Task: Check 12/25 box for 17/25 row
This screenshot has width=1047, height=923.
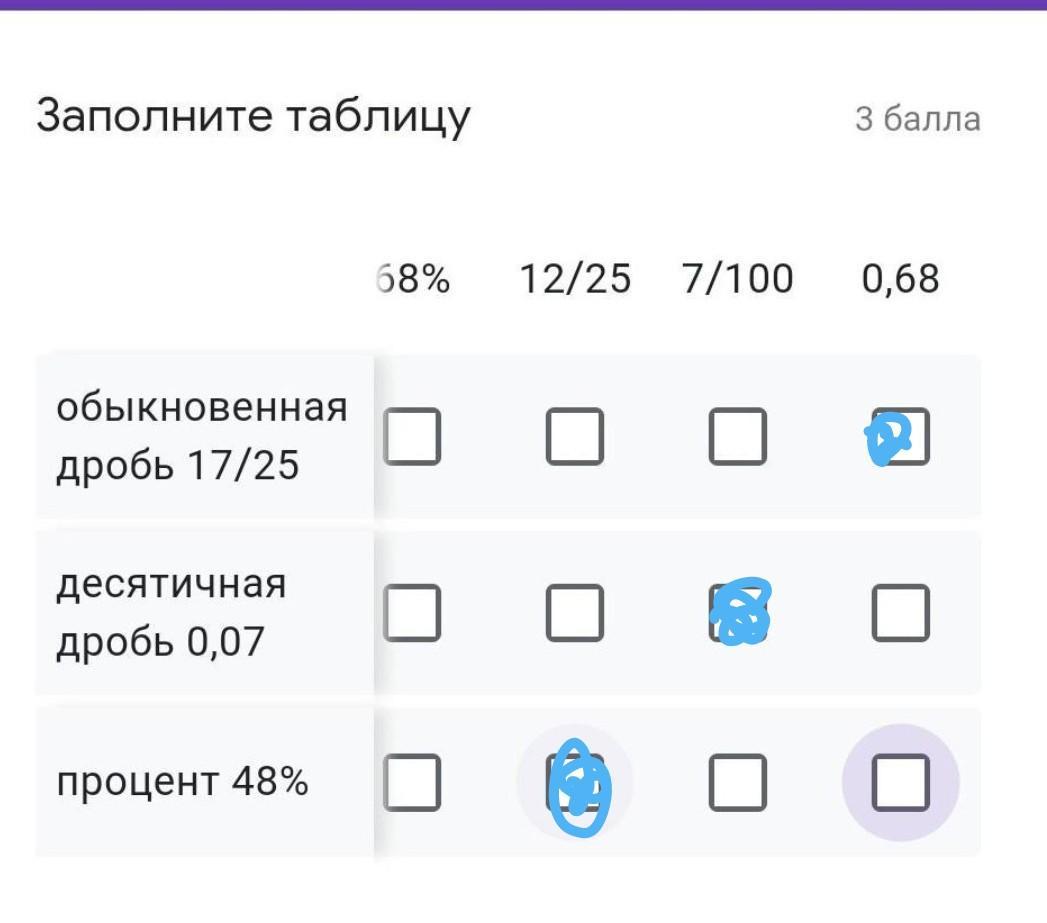Action: pyautogui.click(x=575, y=436)
